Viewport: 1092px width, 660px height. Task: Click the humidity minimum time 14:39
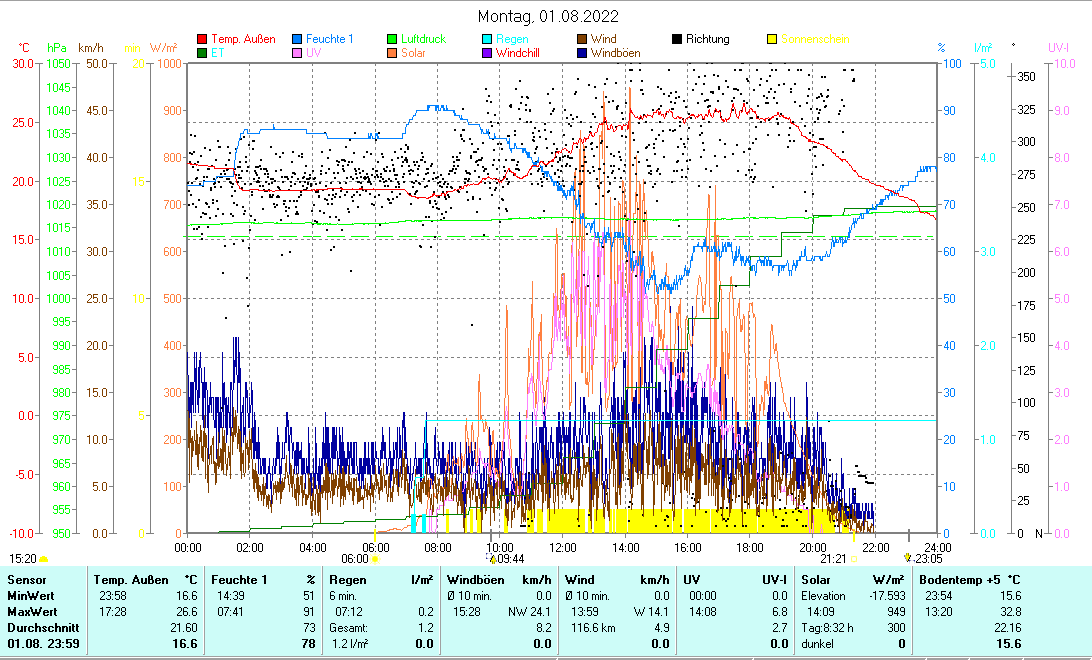231,596
